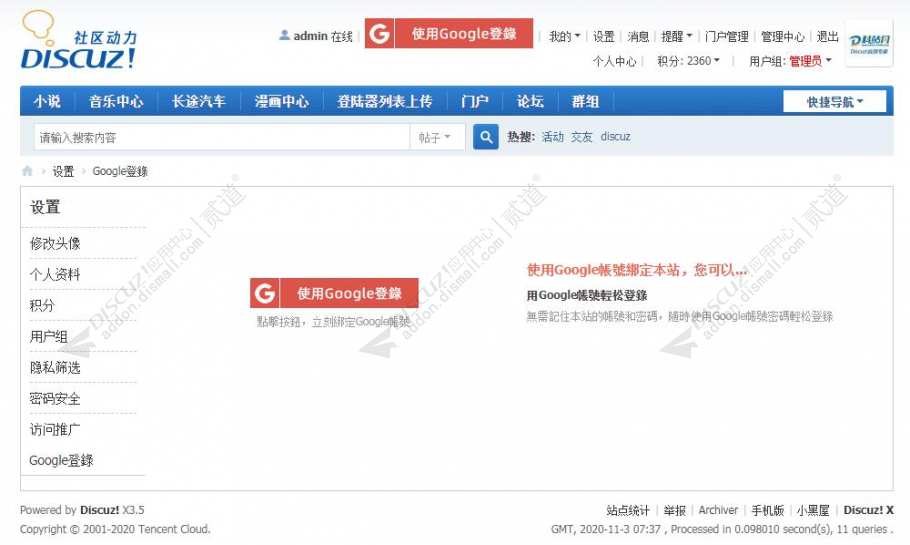Select 密码安全 in settings sidebar

click(55, 399)
